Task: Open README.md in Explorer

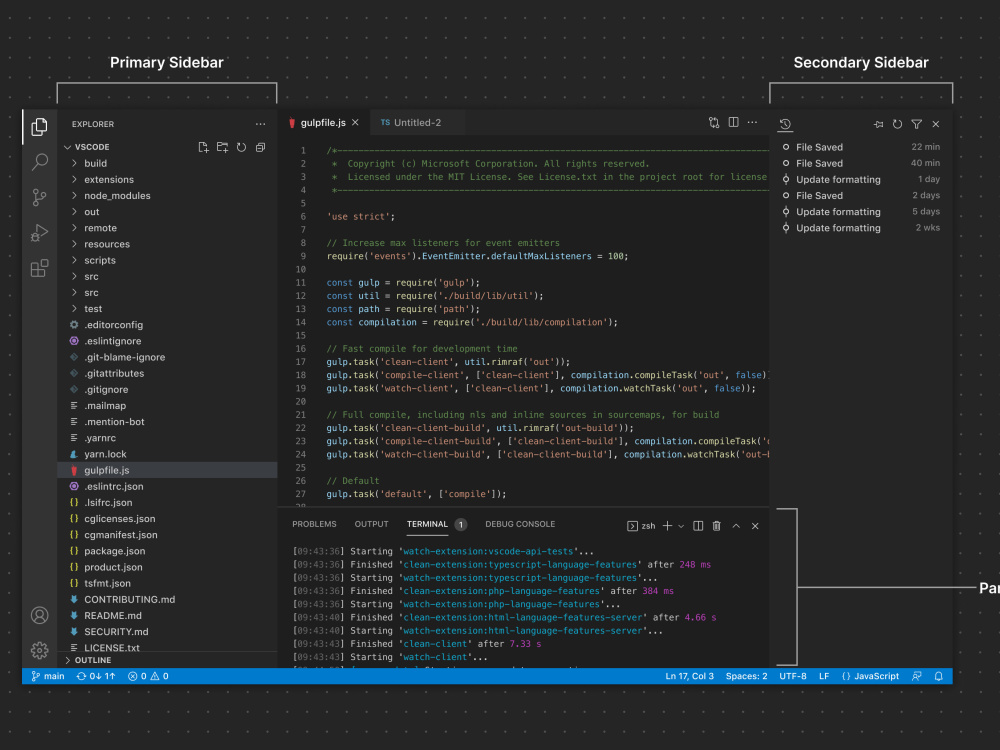Action: tap(167, 615)
